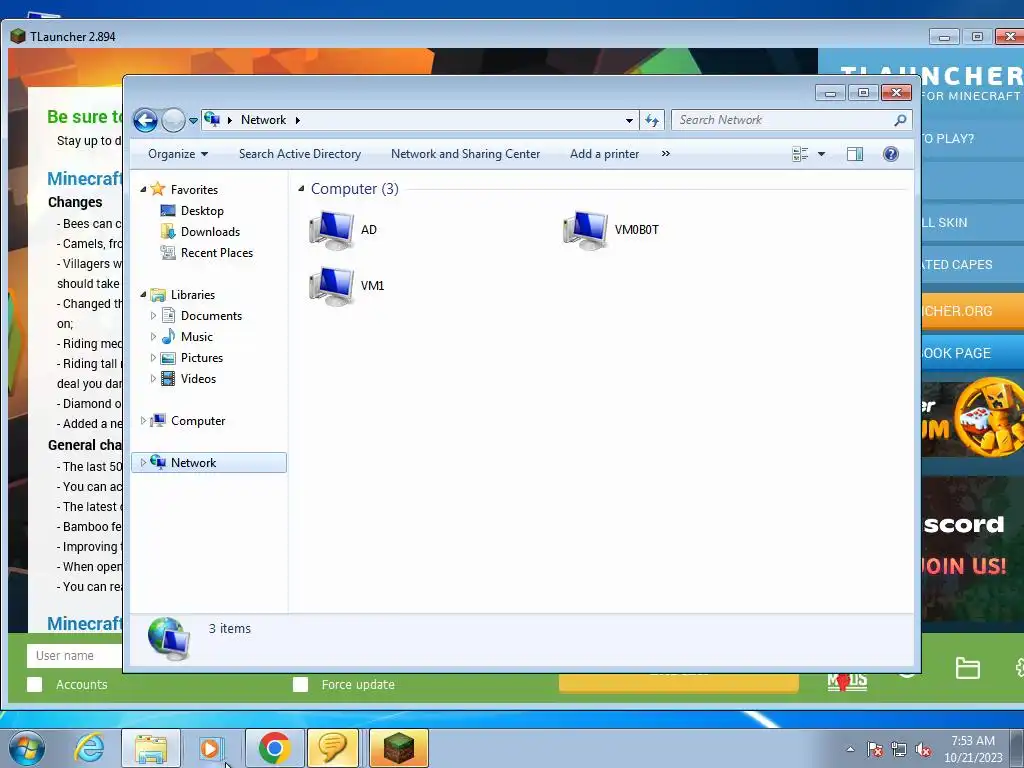Click the User name field in TLauncher
The height and width of the screenshot is (768, 1024).
coord(74,656)
